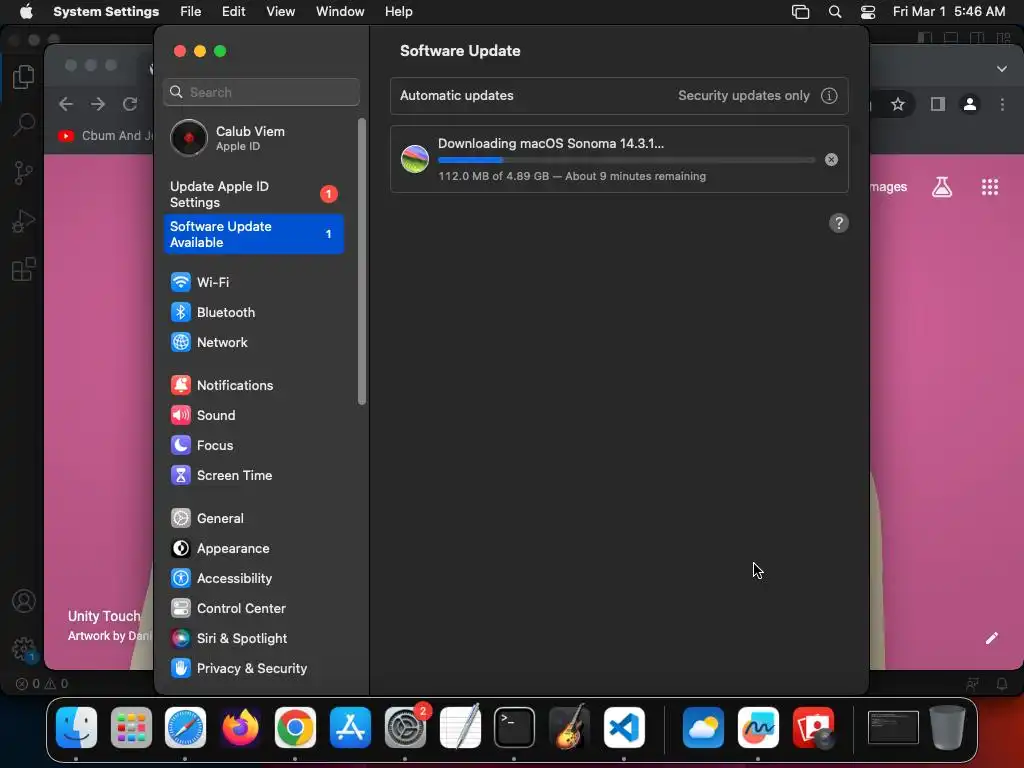Open Privacy & Security settings
1024x768 pixels.
click(254, 669)
